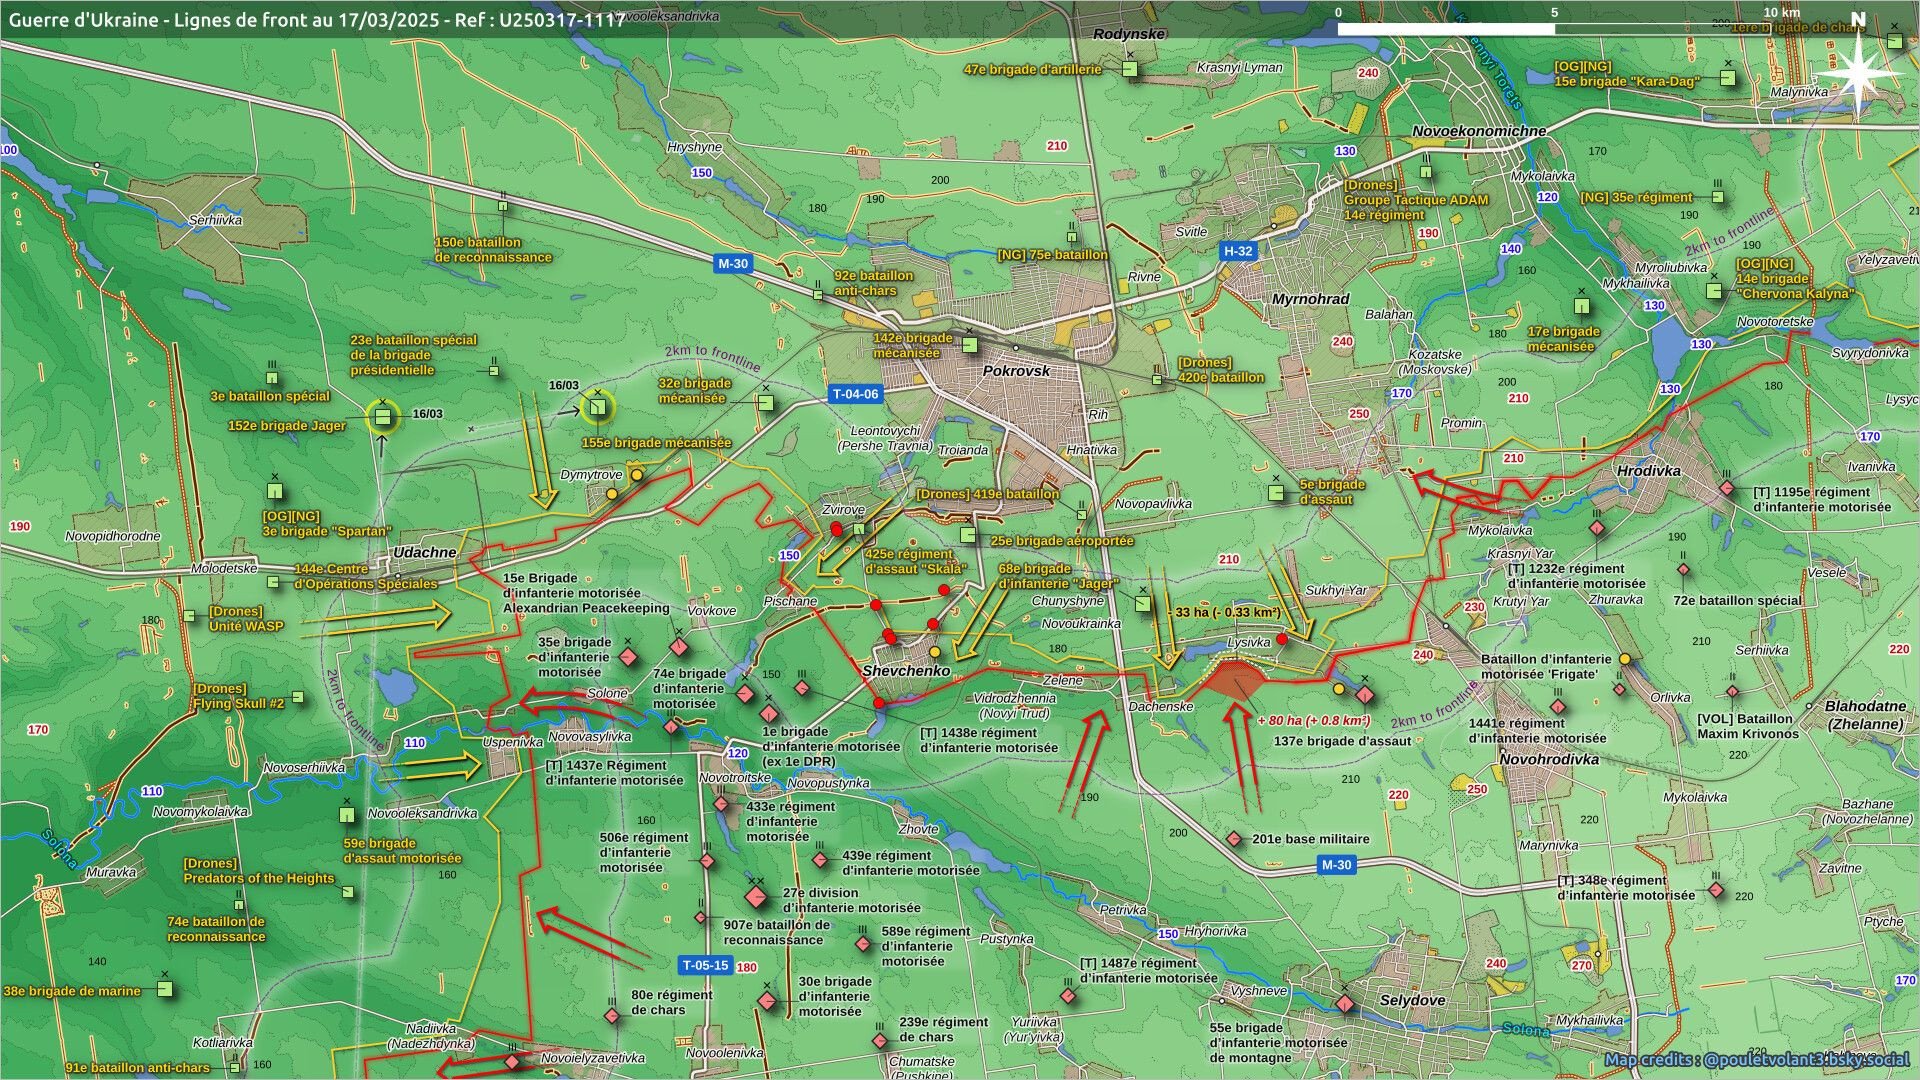Click the Novoekonomichne label

(x=1479, y=131)
